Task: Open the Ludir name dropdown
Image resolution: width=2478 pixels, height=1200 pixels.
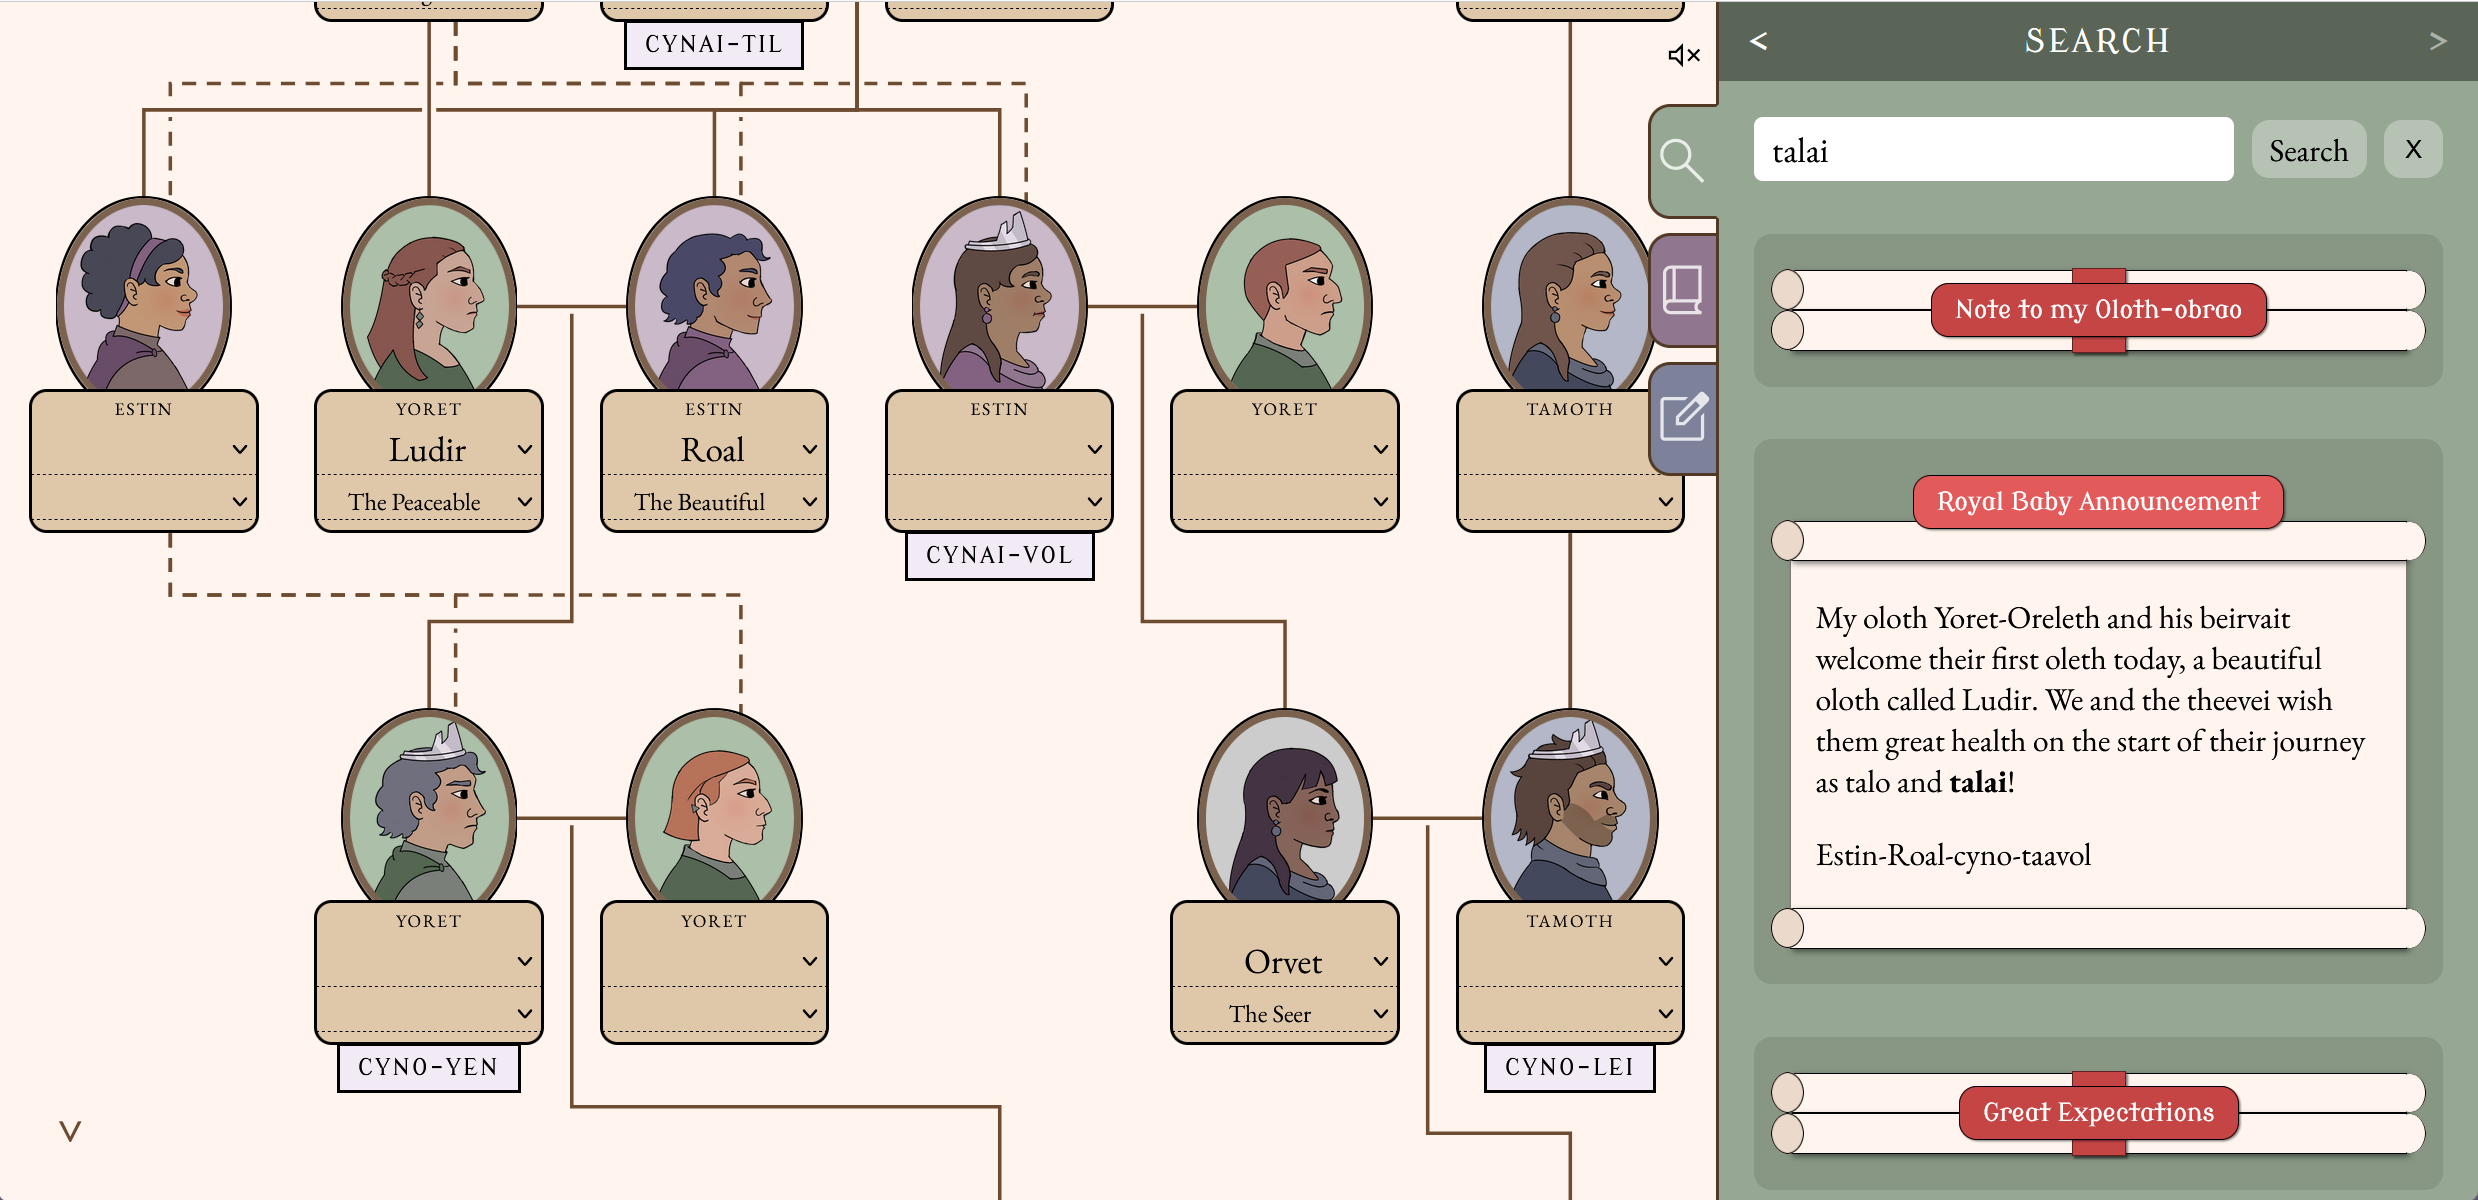Action: pos(428,450)
